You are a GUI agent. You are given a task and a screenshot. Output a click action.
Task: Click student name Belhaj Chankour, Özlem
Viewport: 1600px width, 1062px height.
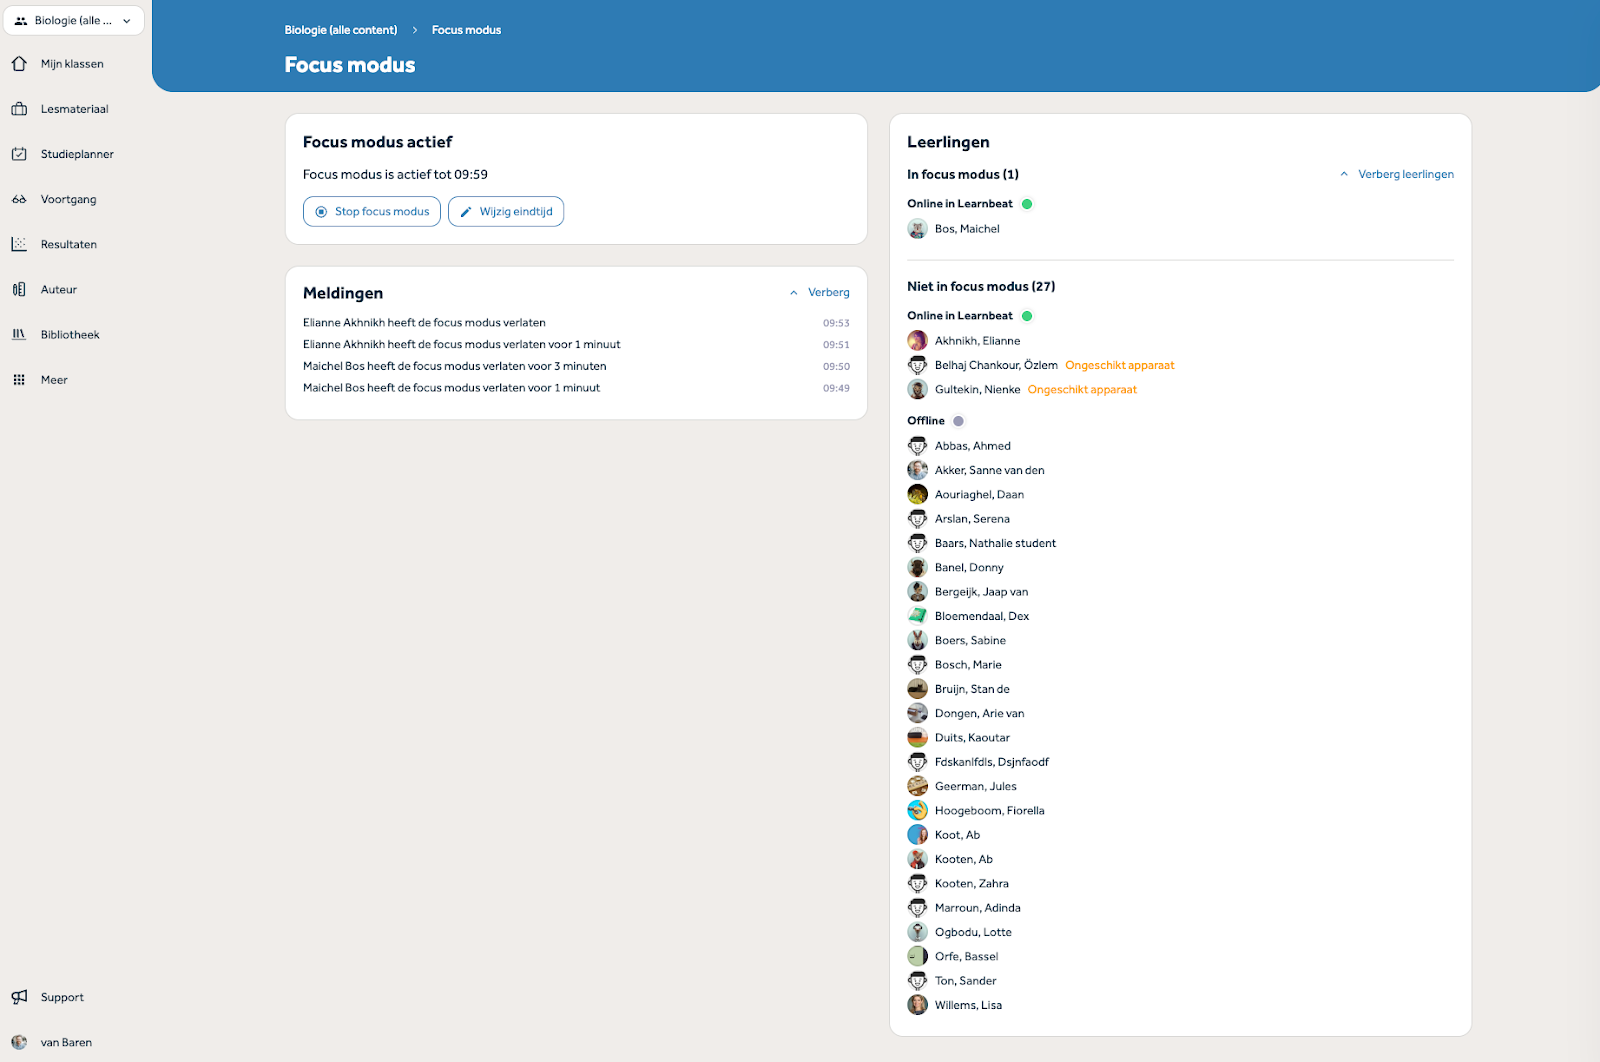996,365
